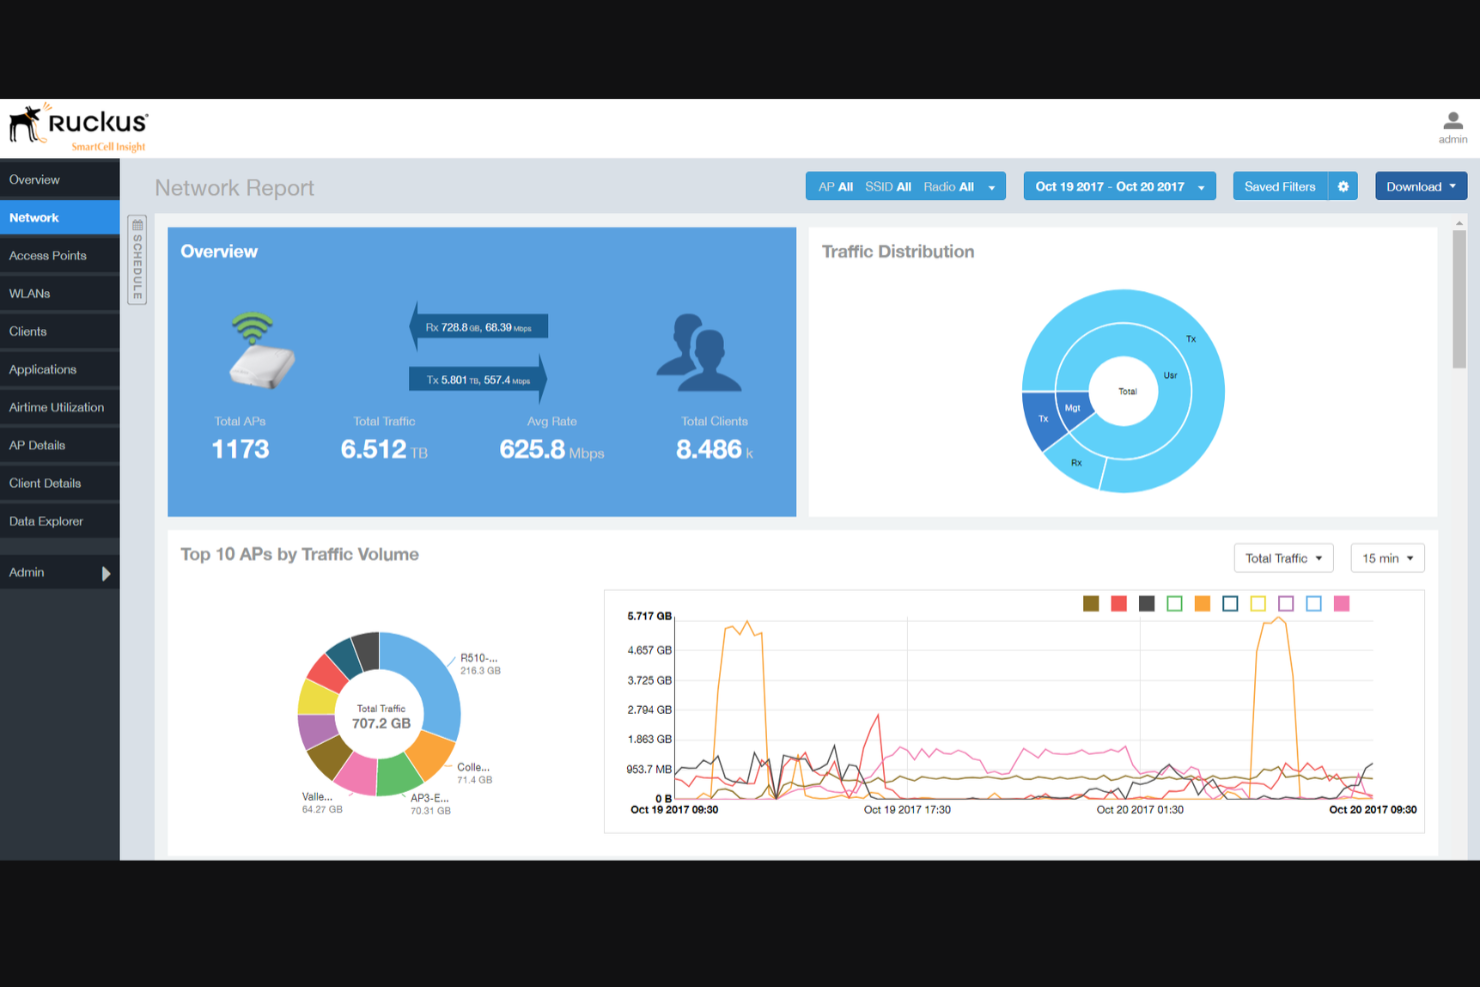This screenshot has width=1480, height=987.
Task: Change the 15 min interval dropdown
Action: coord(1387,558)
